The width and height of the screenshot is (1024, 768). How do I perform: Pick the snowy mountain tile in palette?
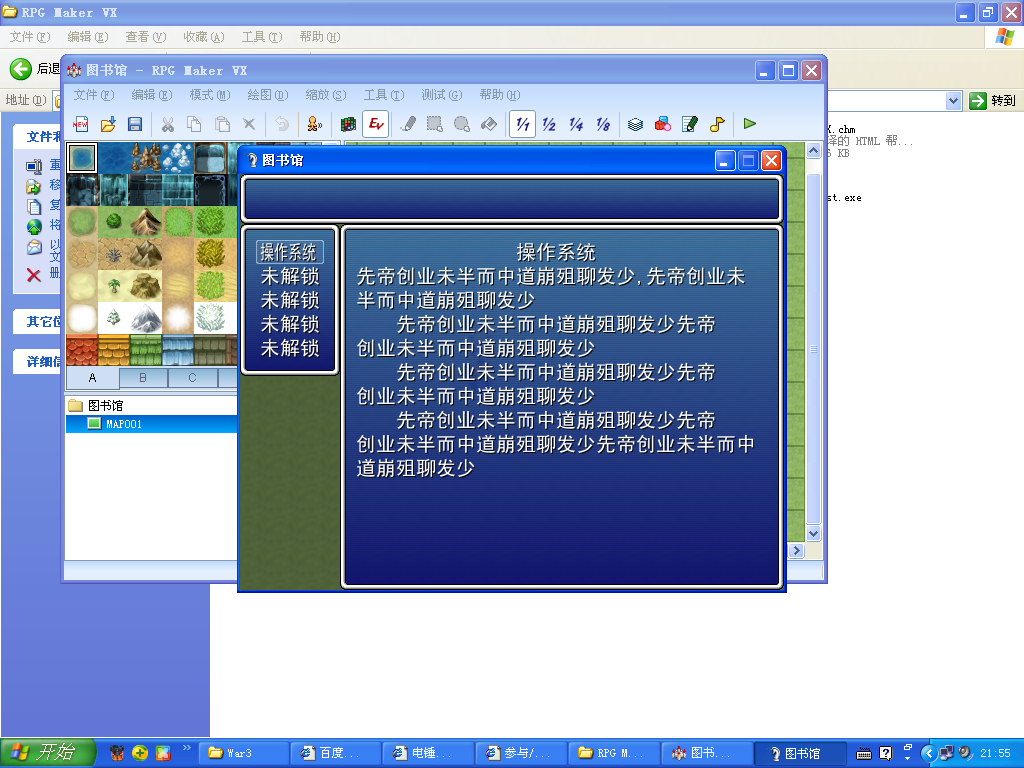click(x=146, y=318)
